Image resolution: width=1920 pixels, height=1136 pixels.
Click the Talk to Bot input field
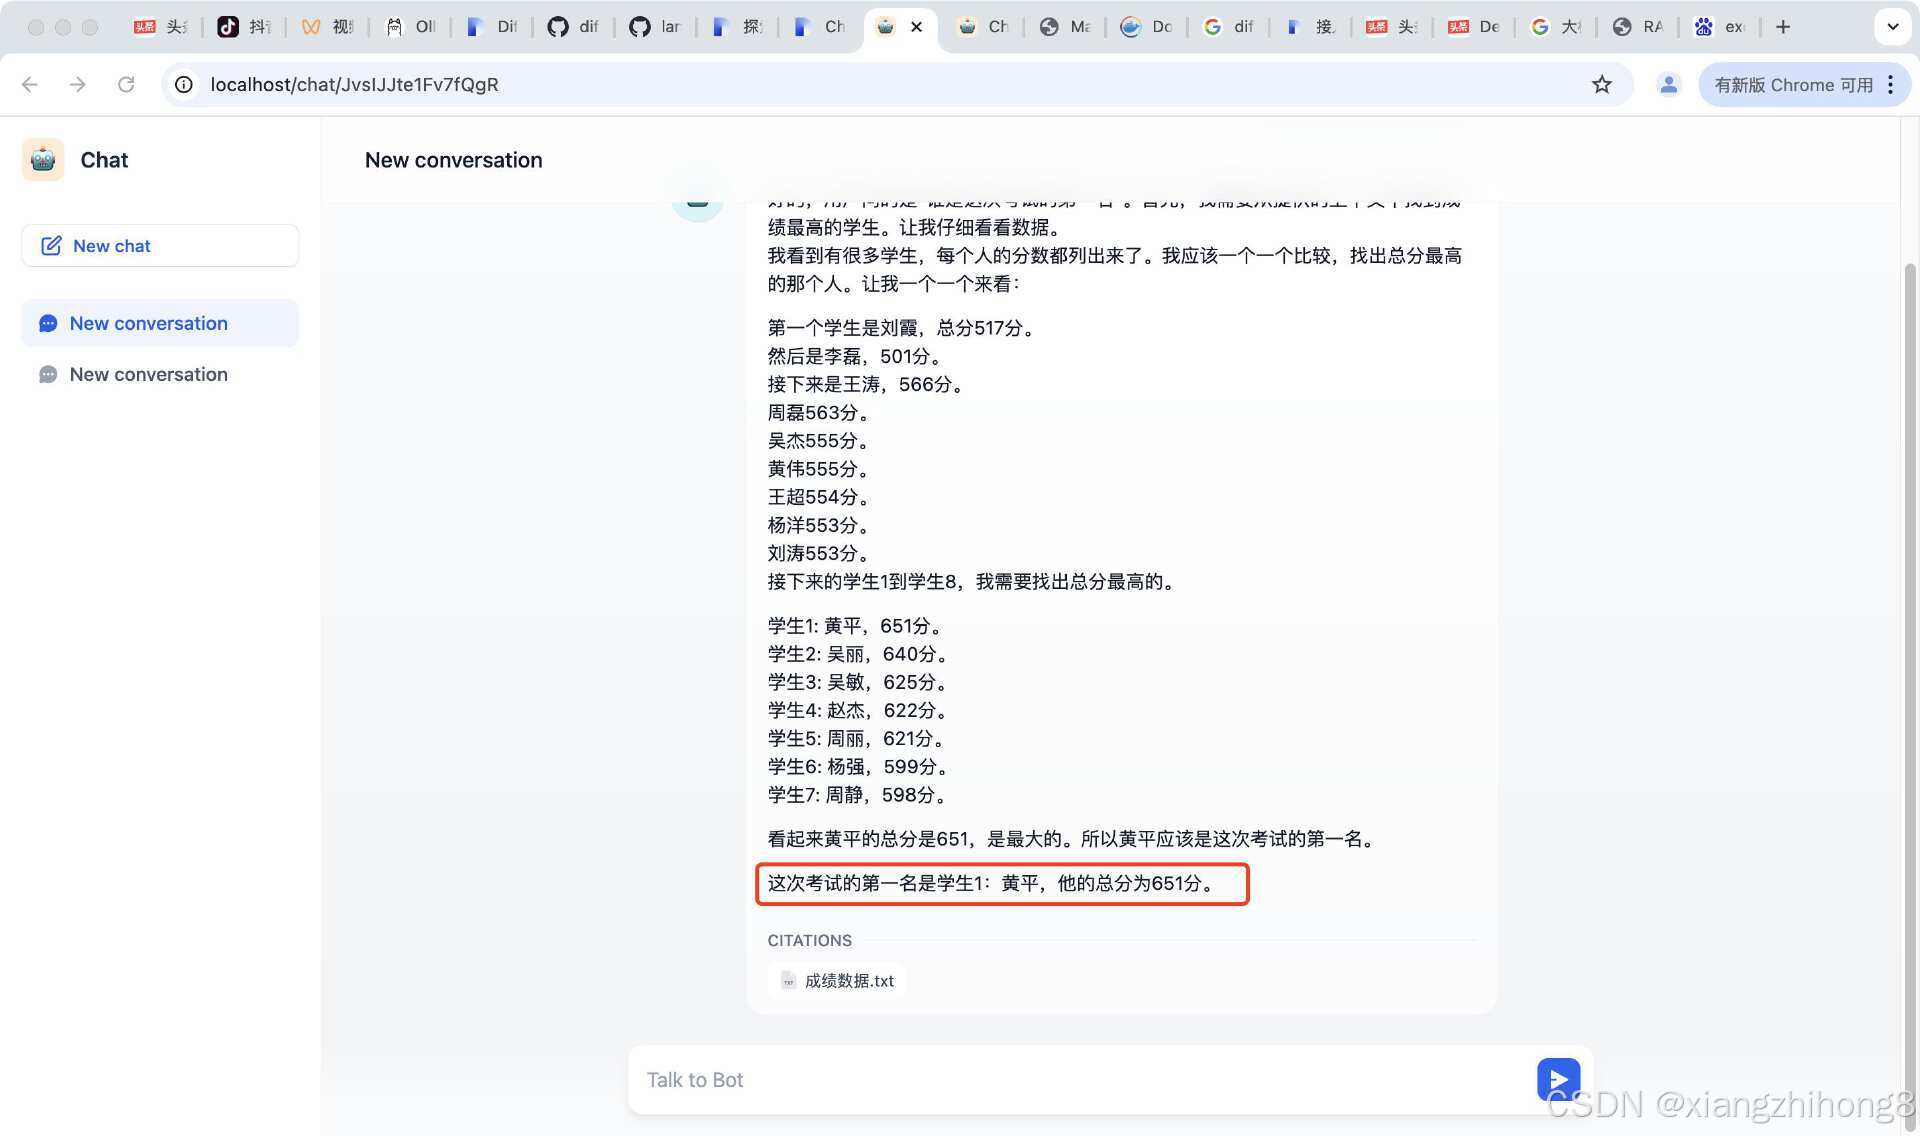pyautogui.click(x=1000, y=1079)
